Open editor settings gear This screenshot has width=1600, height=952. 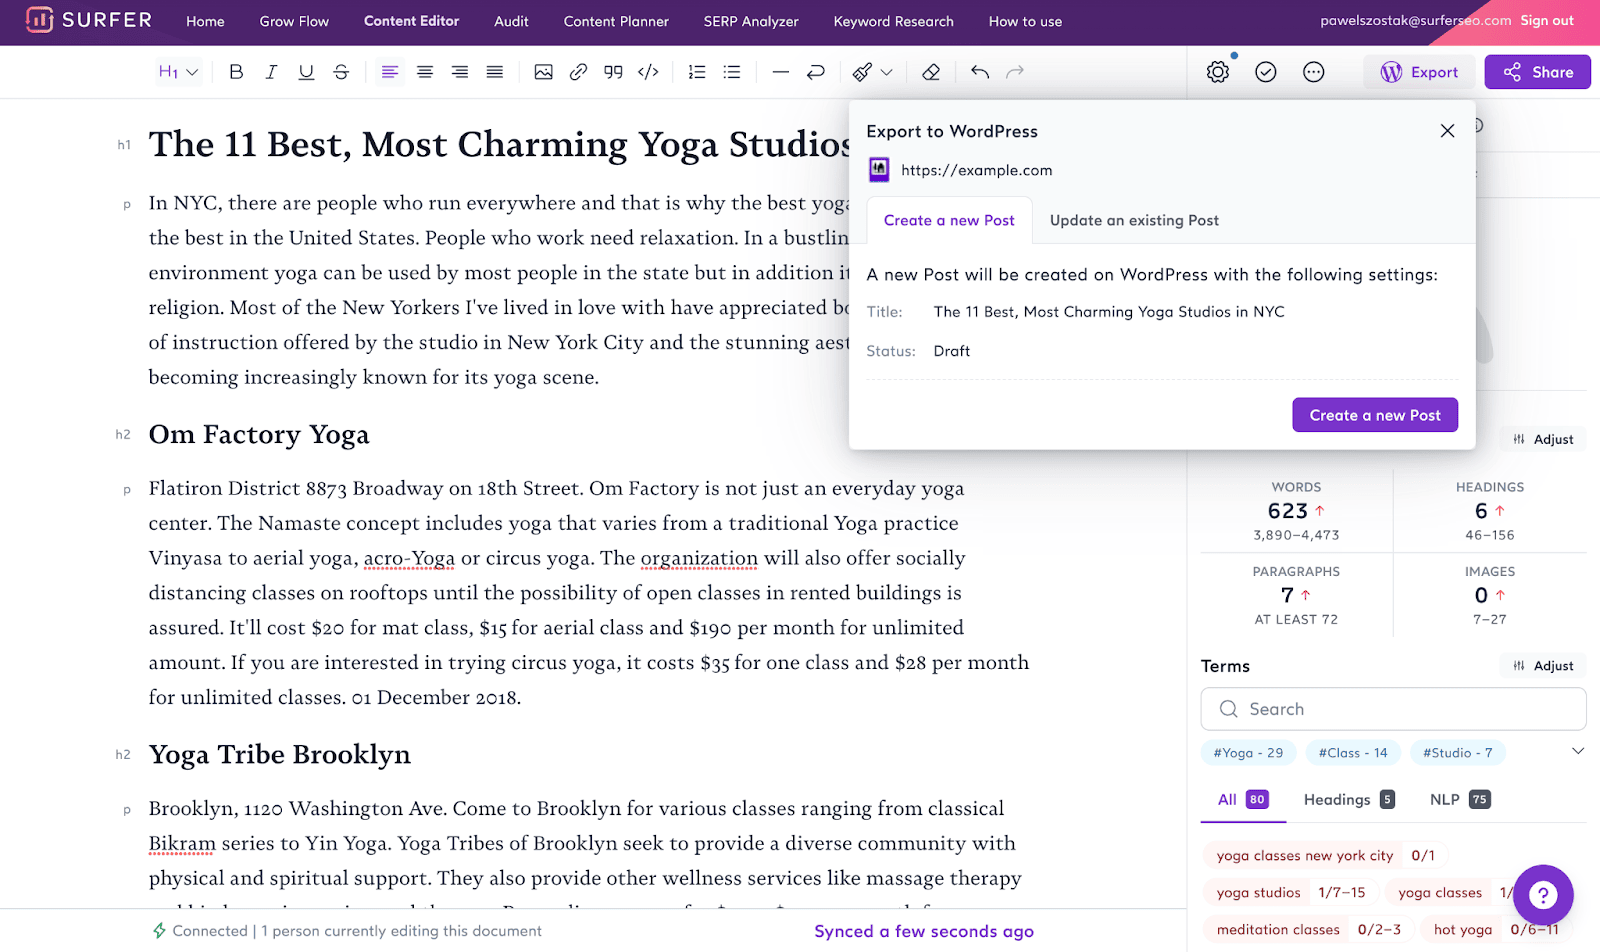1217,72
